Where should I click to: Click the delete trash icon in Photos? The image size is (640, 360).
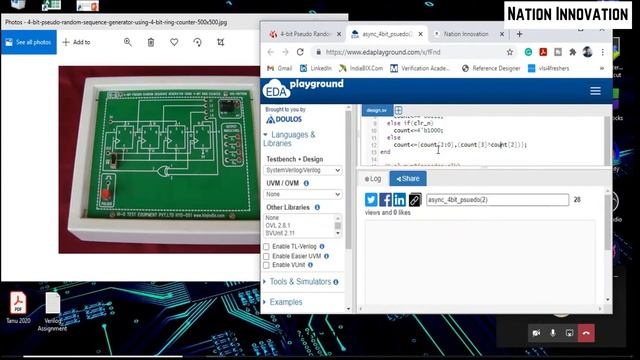(151, 42)
